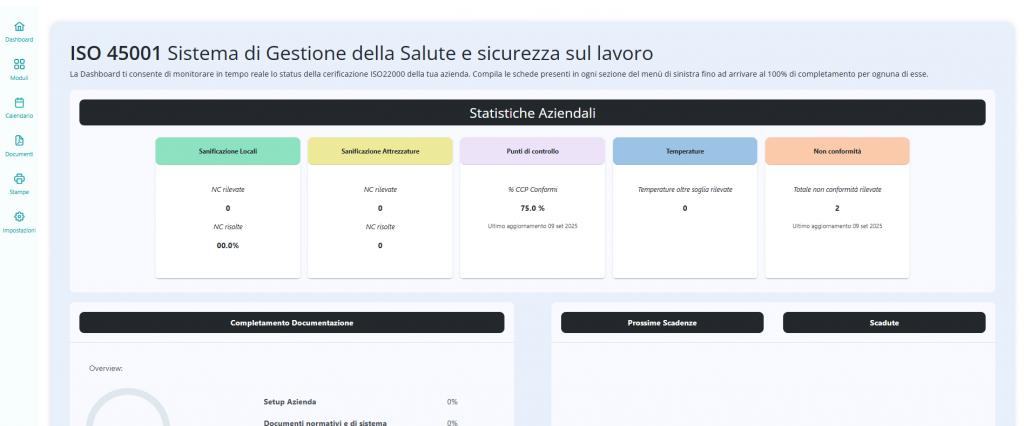Image resolution: width=1024 pixels, height=426 pixels.
Task: Click last update date under Non conformità
Action: point(837,226)
